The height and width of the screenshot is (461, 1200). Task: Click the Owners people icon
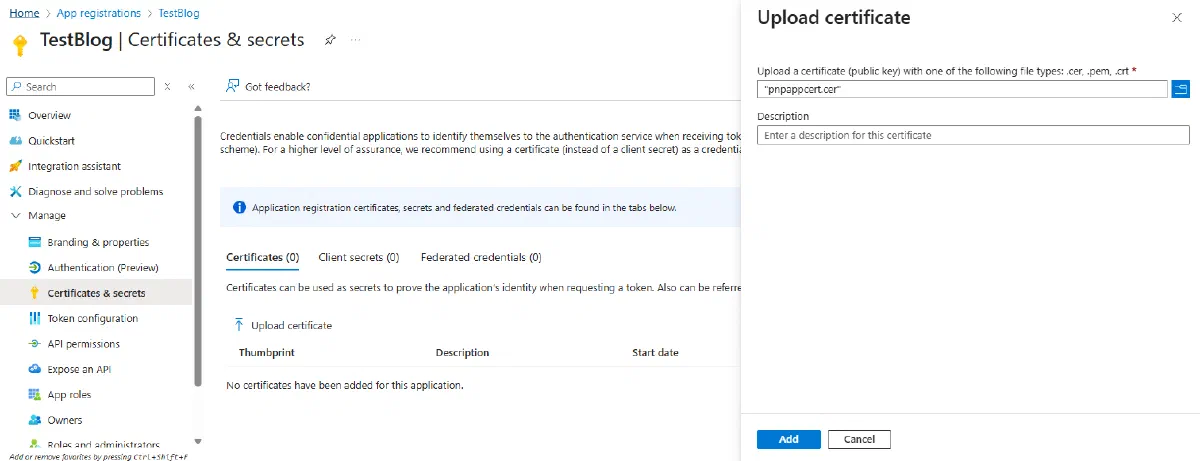tap(35, 420)
